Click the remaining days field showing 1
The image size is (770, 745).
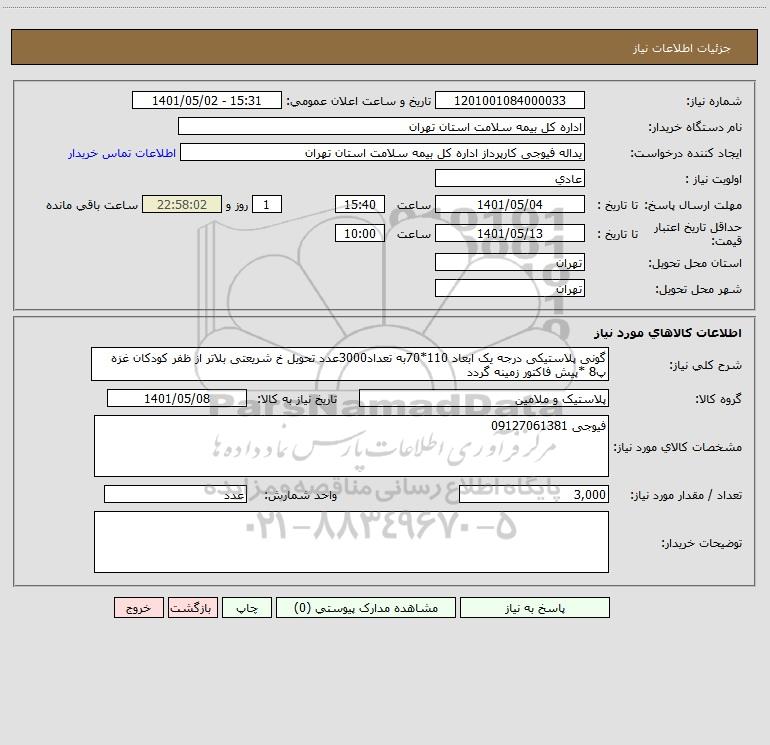[x=267, y=205]
